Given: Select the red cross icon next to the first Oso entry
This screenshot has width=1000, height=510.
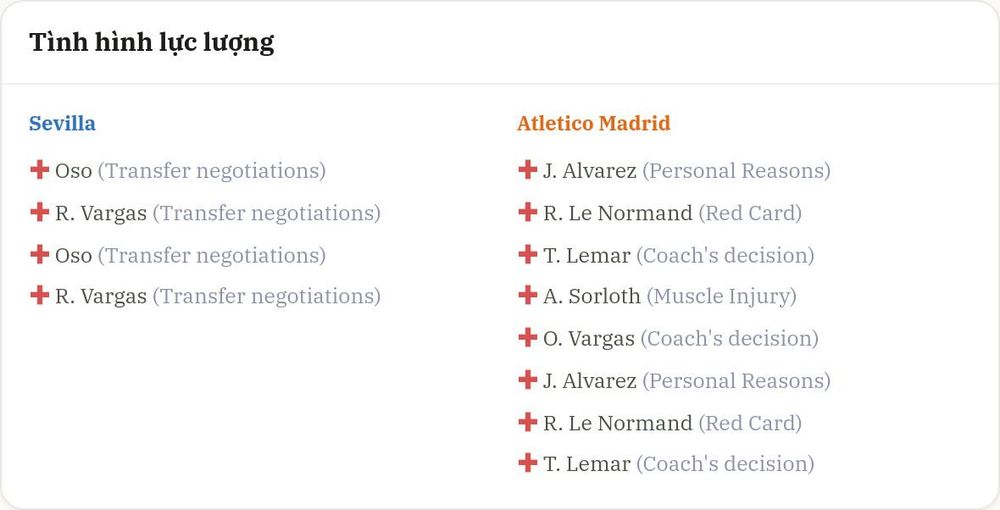Looking at the screenshot, I should tap(40, 170).
